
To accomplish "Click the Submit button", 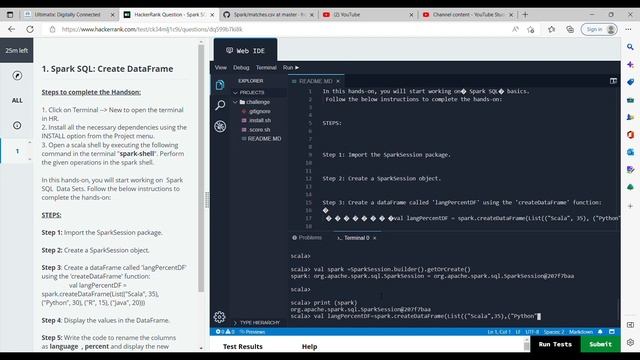I will 600,344.
